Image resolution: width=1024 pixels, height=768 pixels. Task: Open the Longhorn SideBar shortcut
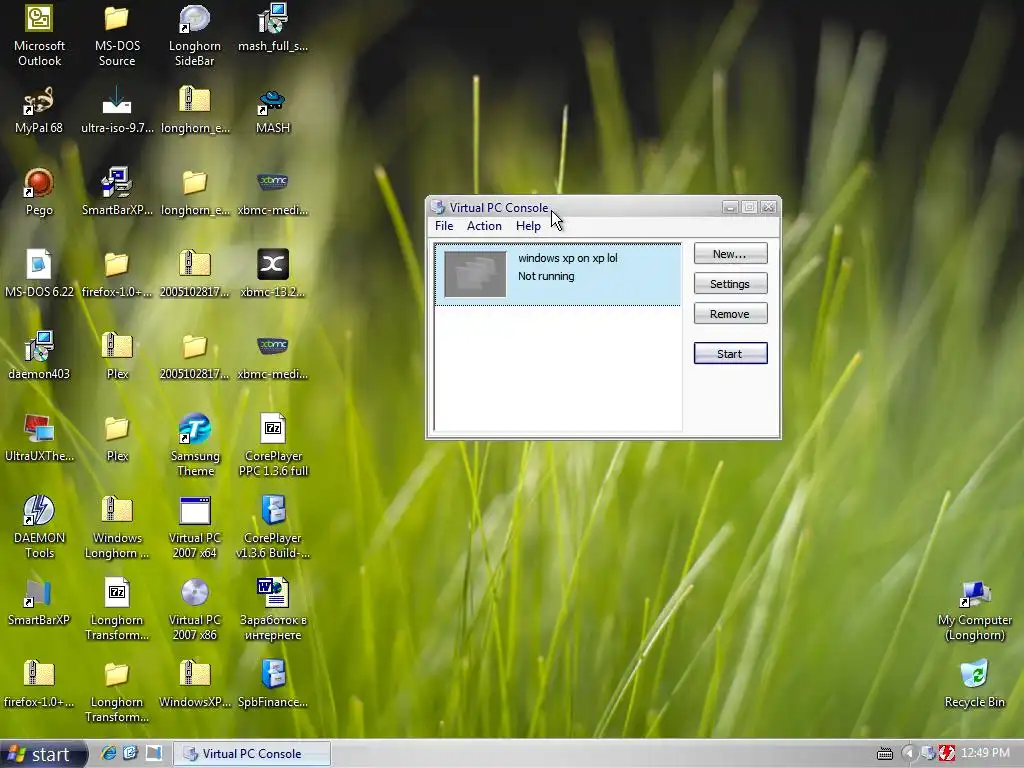pos(195,35)
